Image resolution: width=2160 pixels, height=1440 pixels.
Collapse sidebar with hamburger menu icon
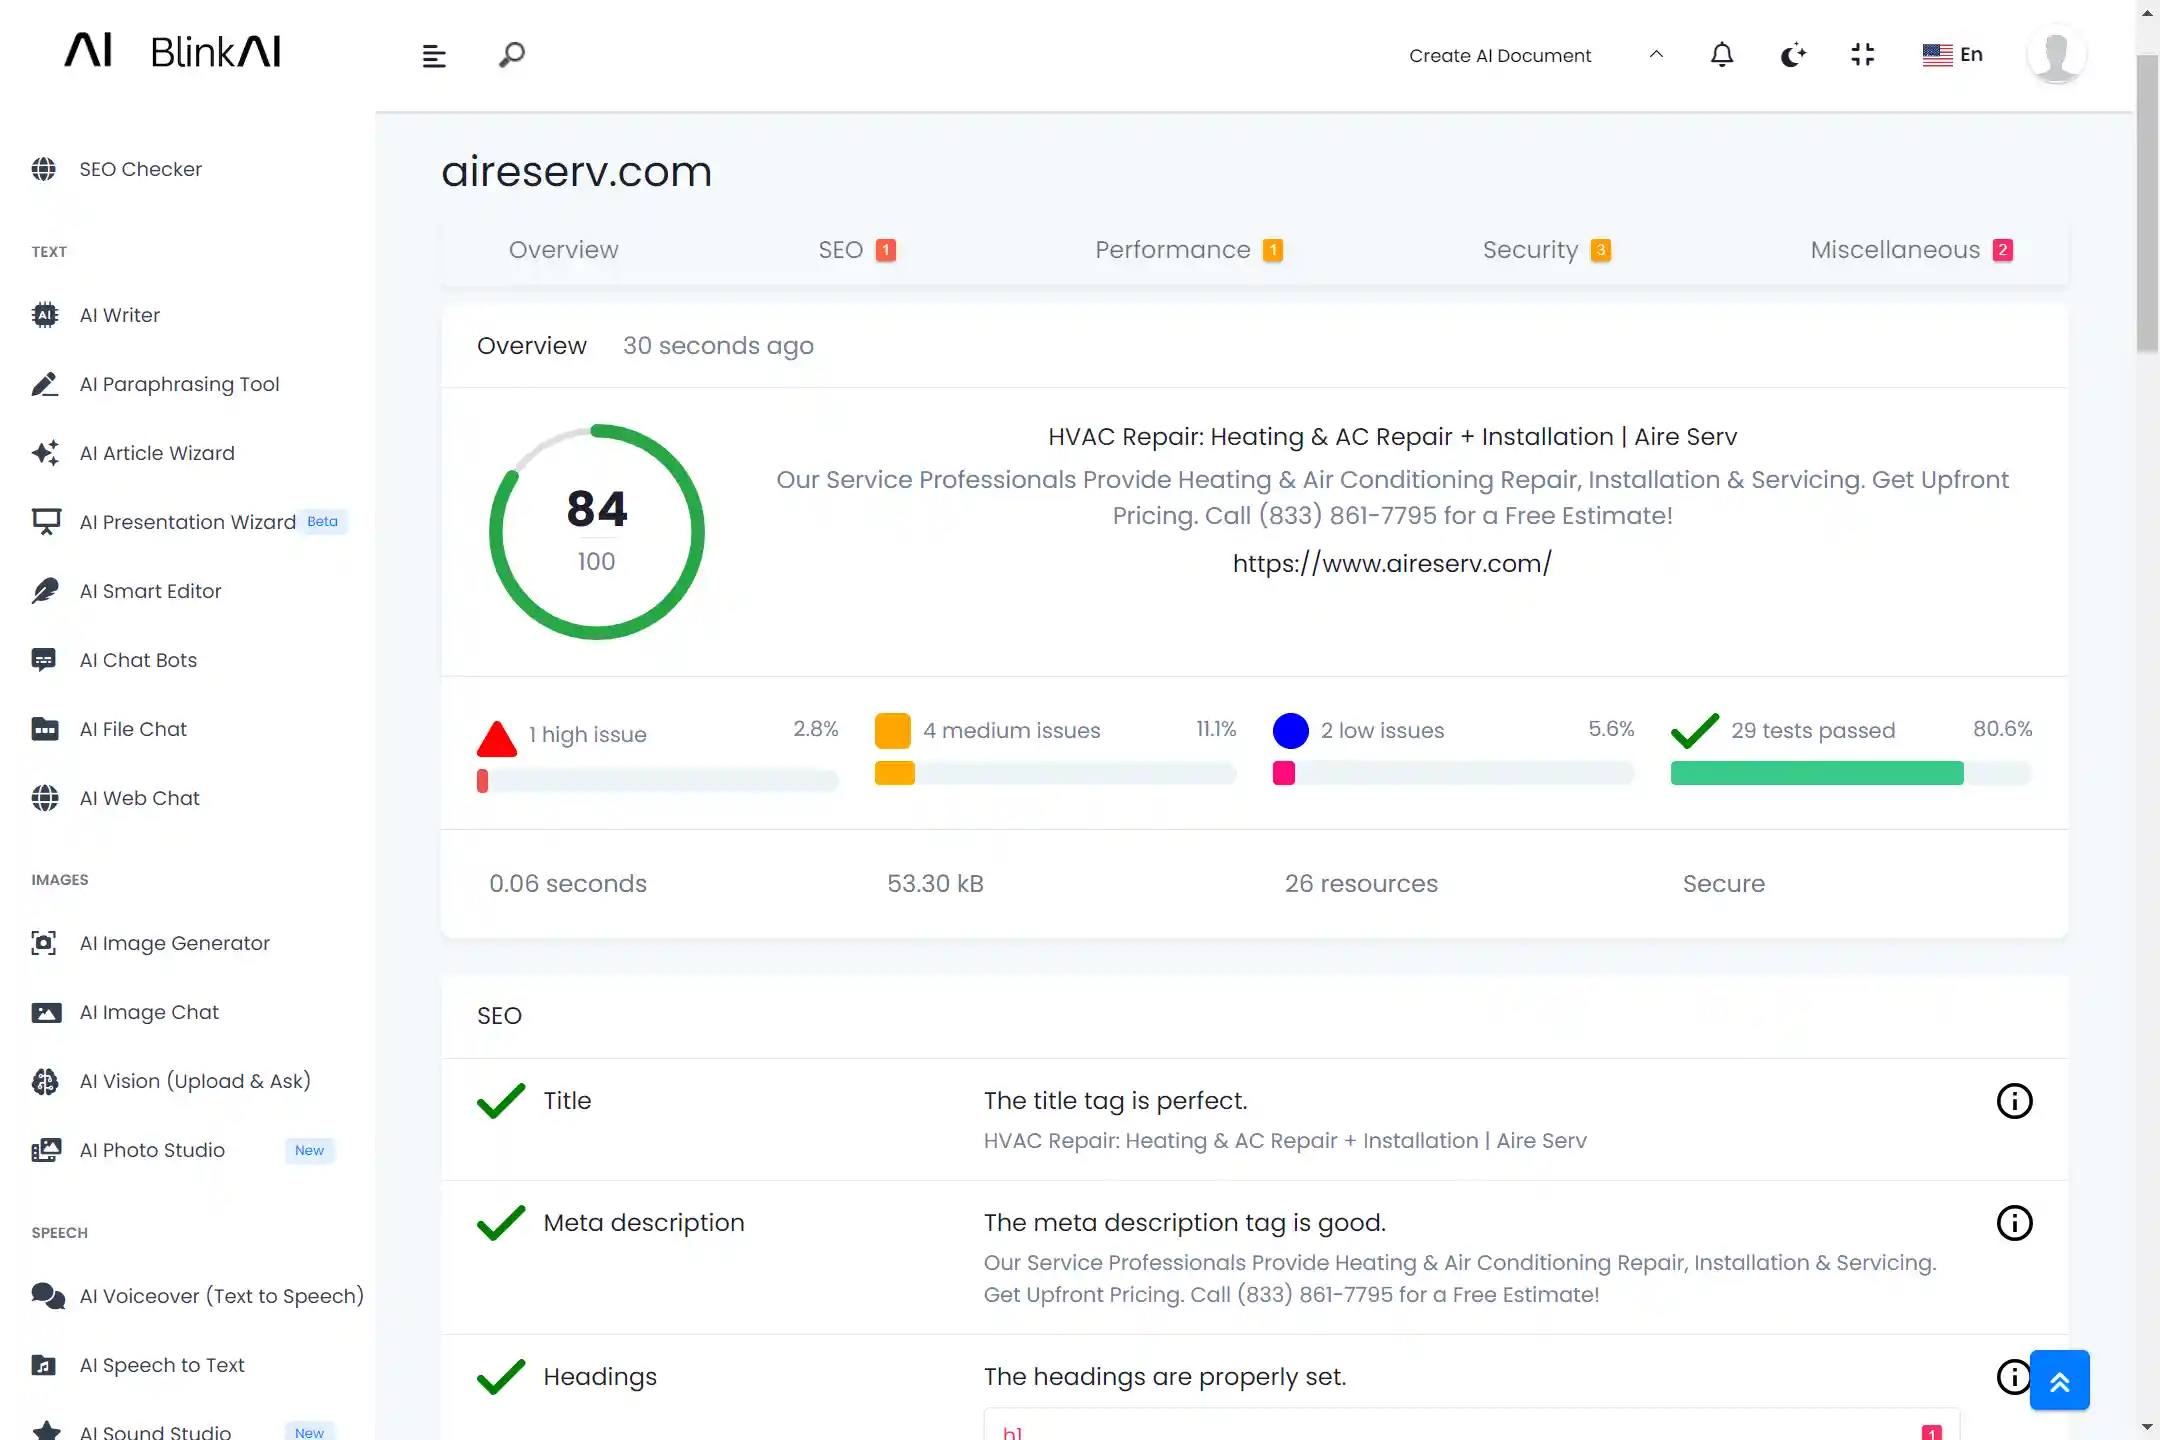(434, 56)
